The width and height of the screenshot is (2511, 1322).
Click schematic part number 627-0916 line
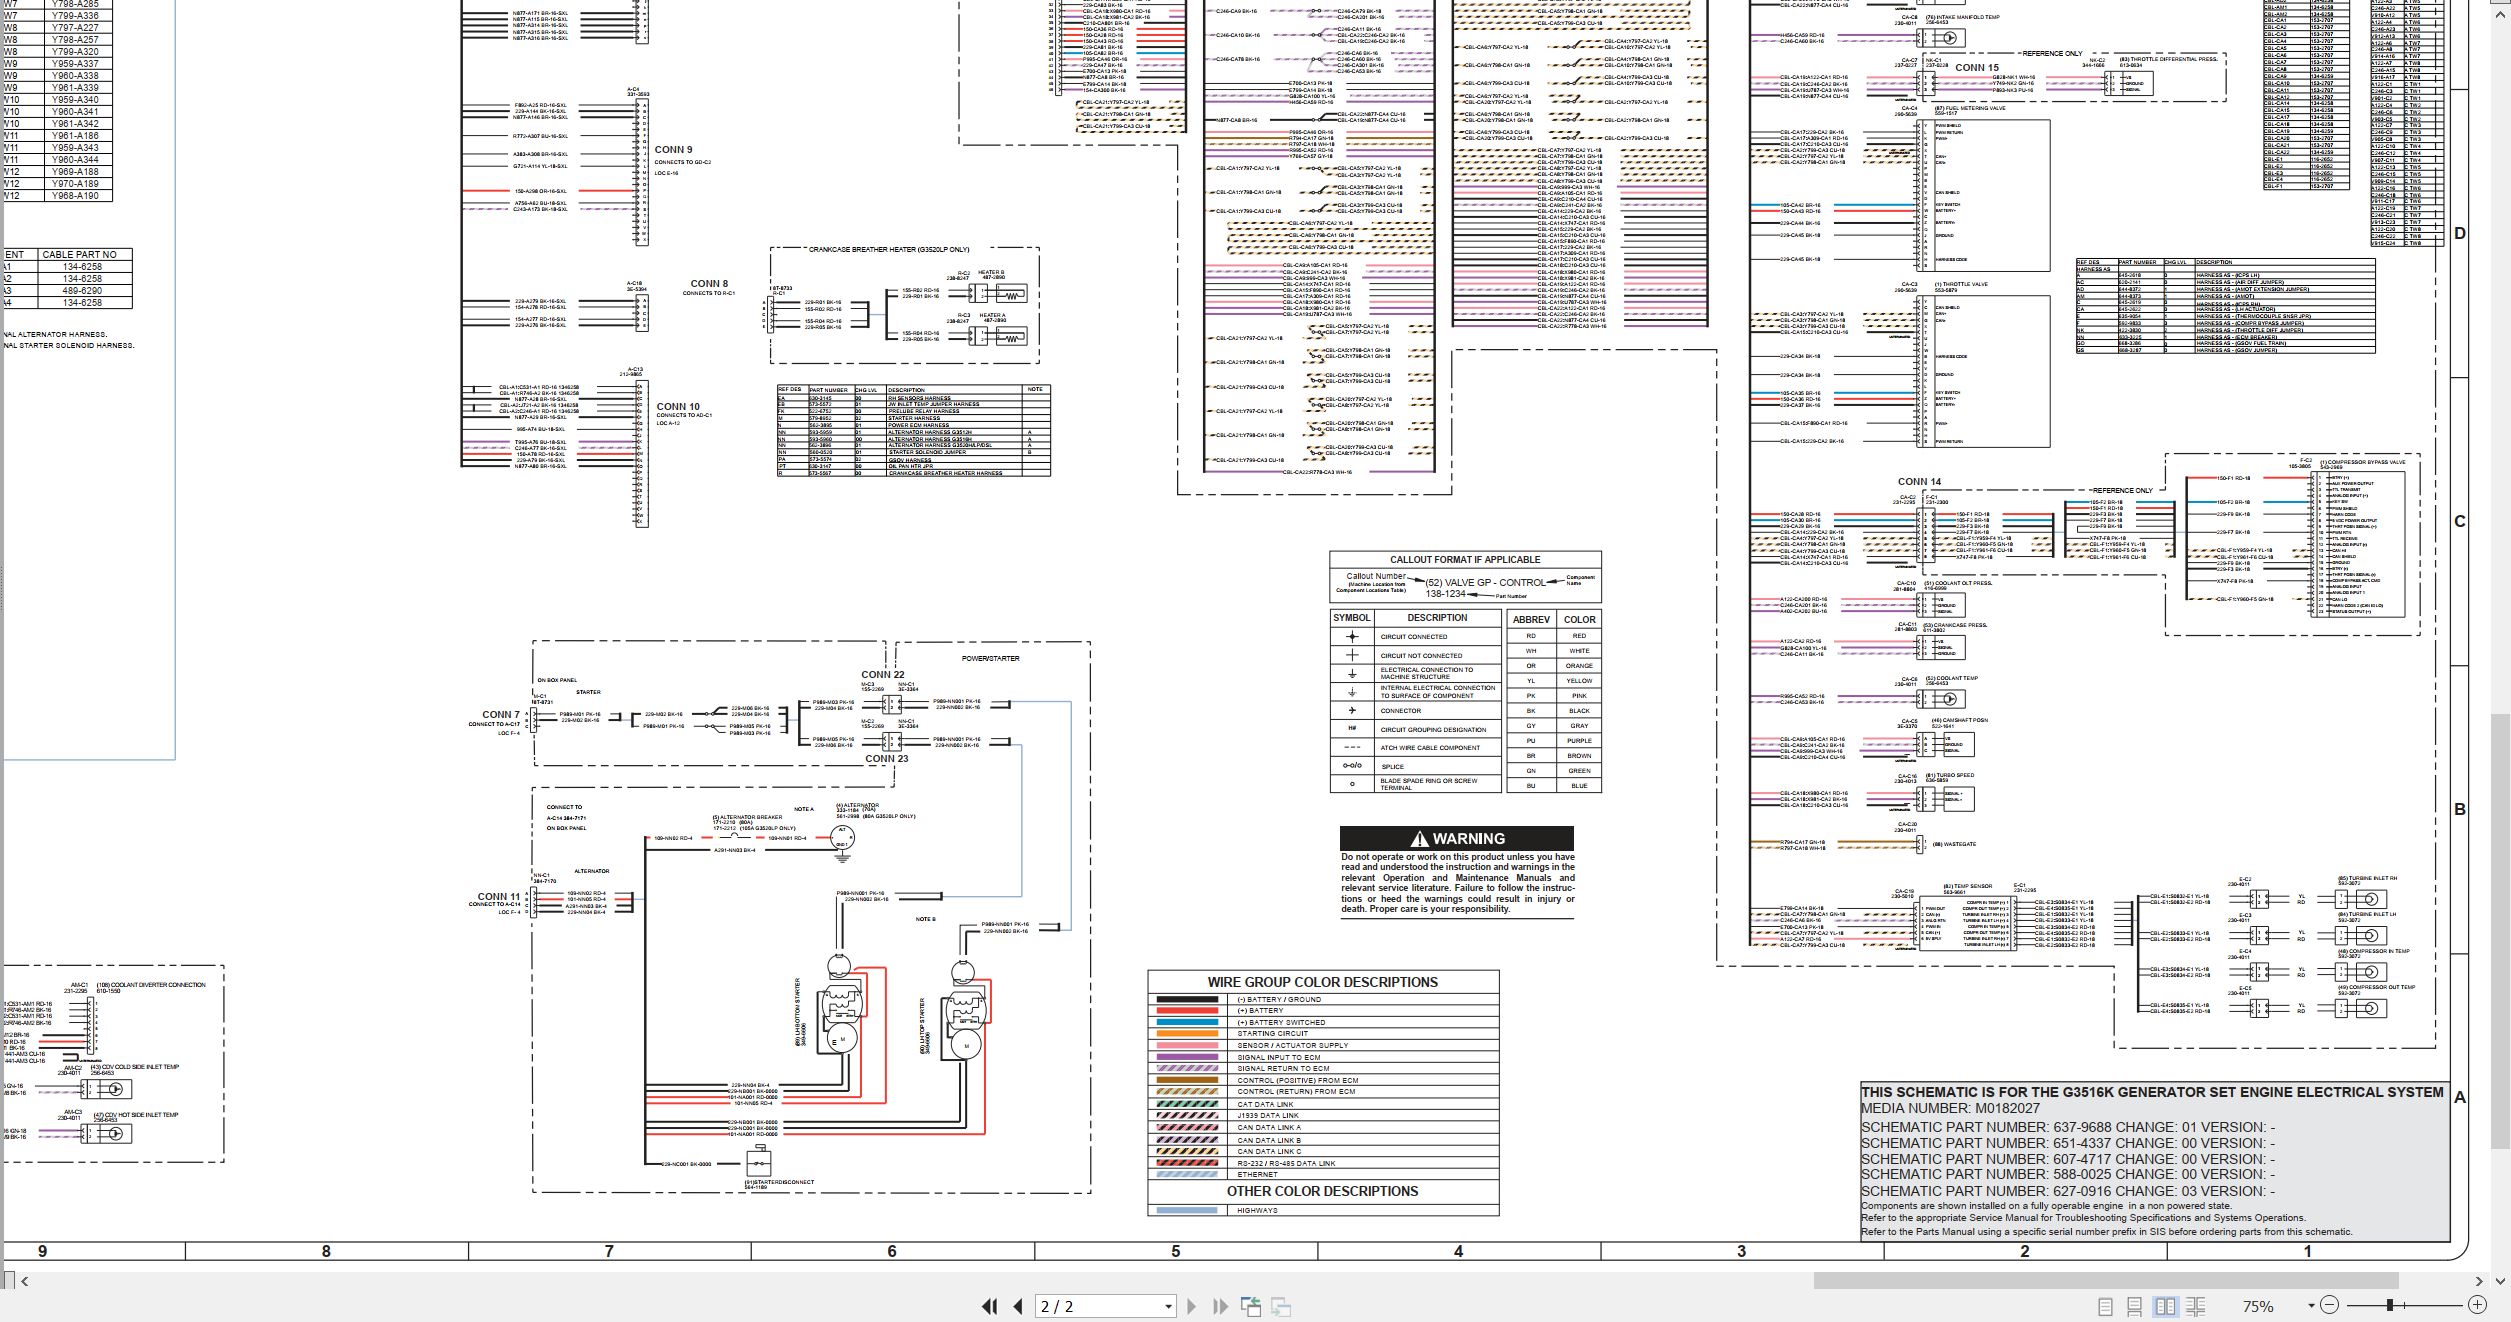tap(2068, 1191)
